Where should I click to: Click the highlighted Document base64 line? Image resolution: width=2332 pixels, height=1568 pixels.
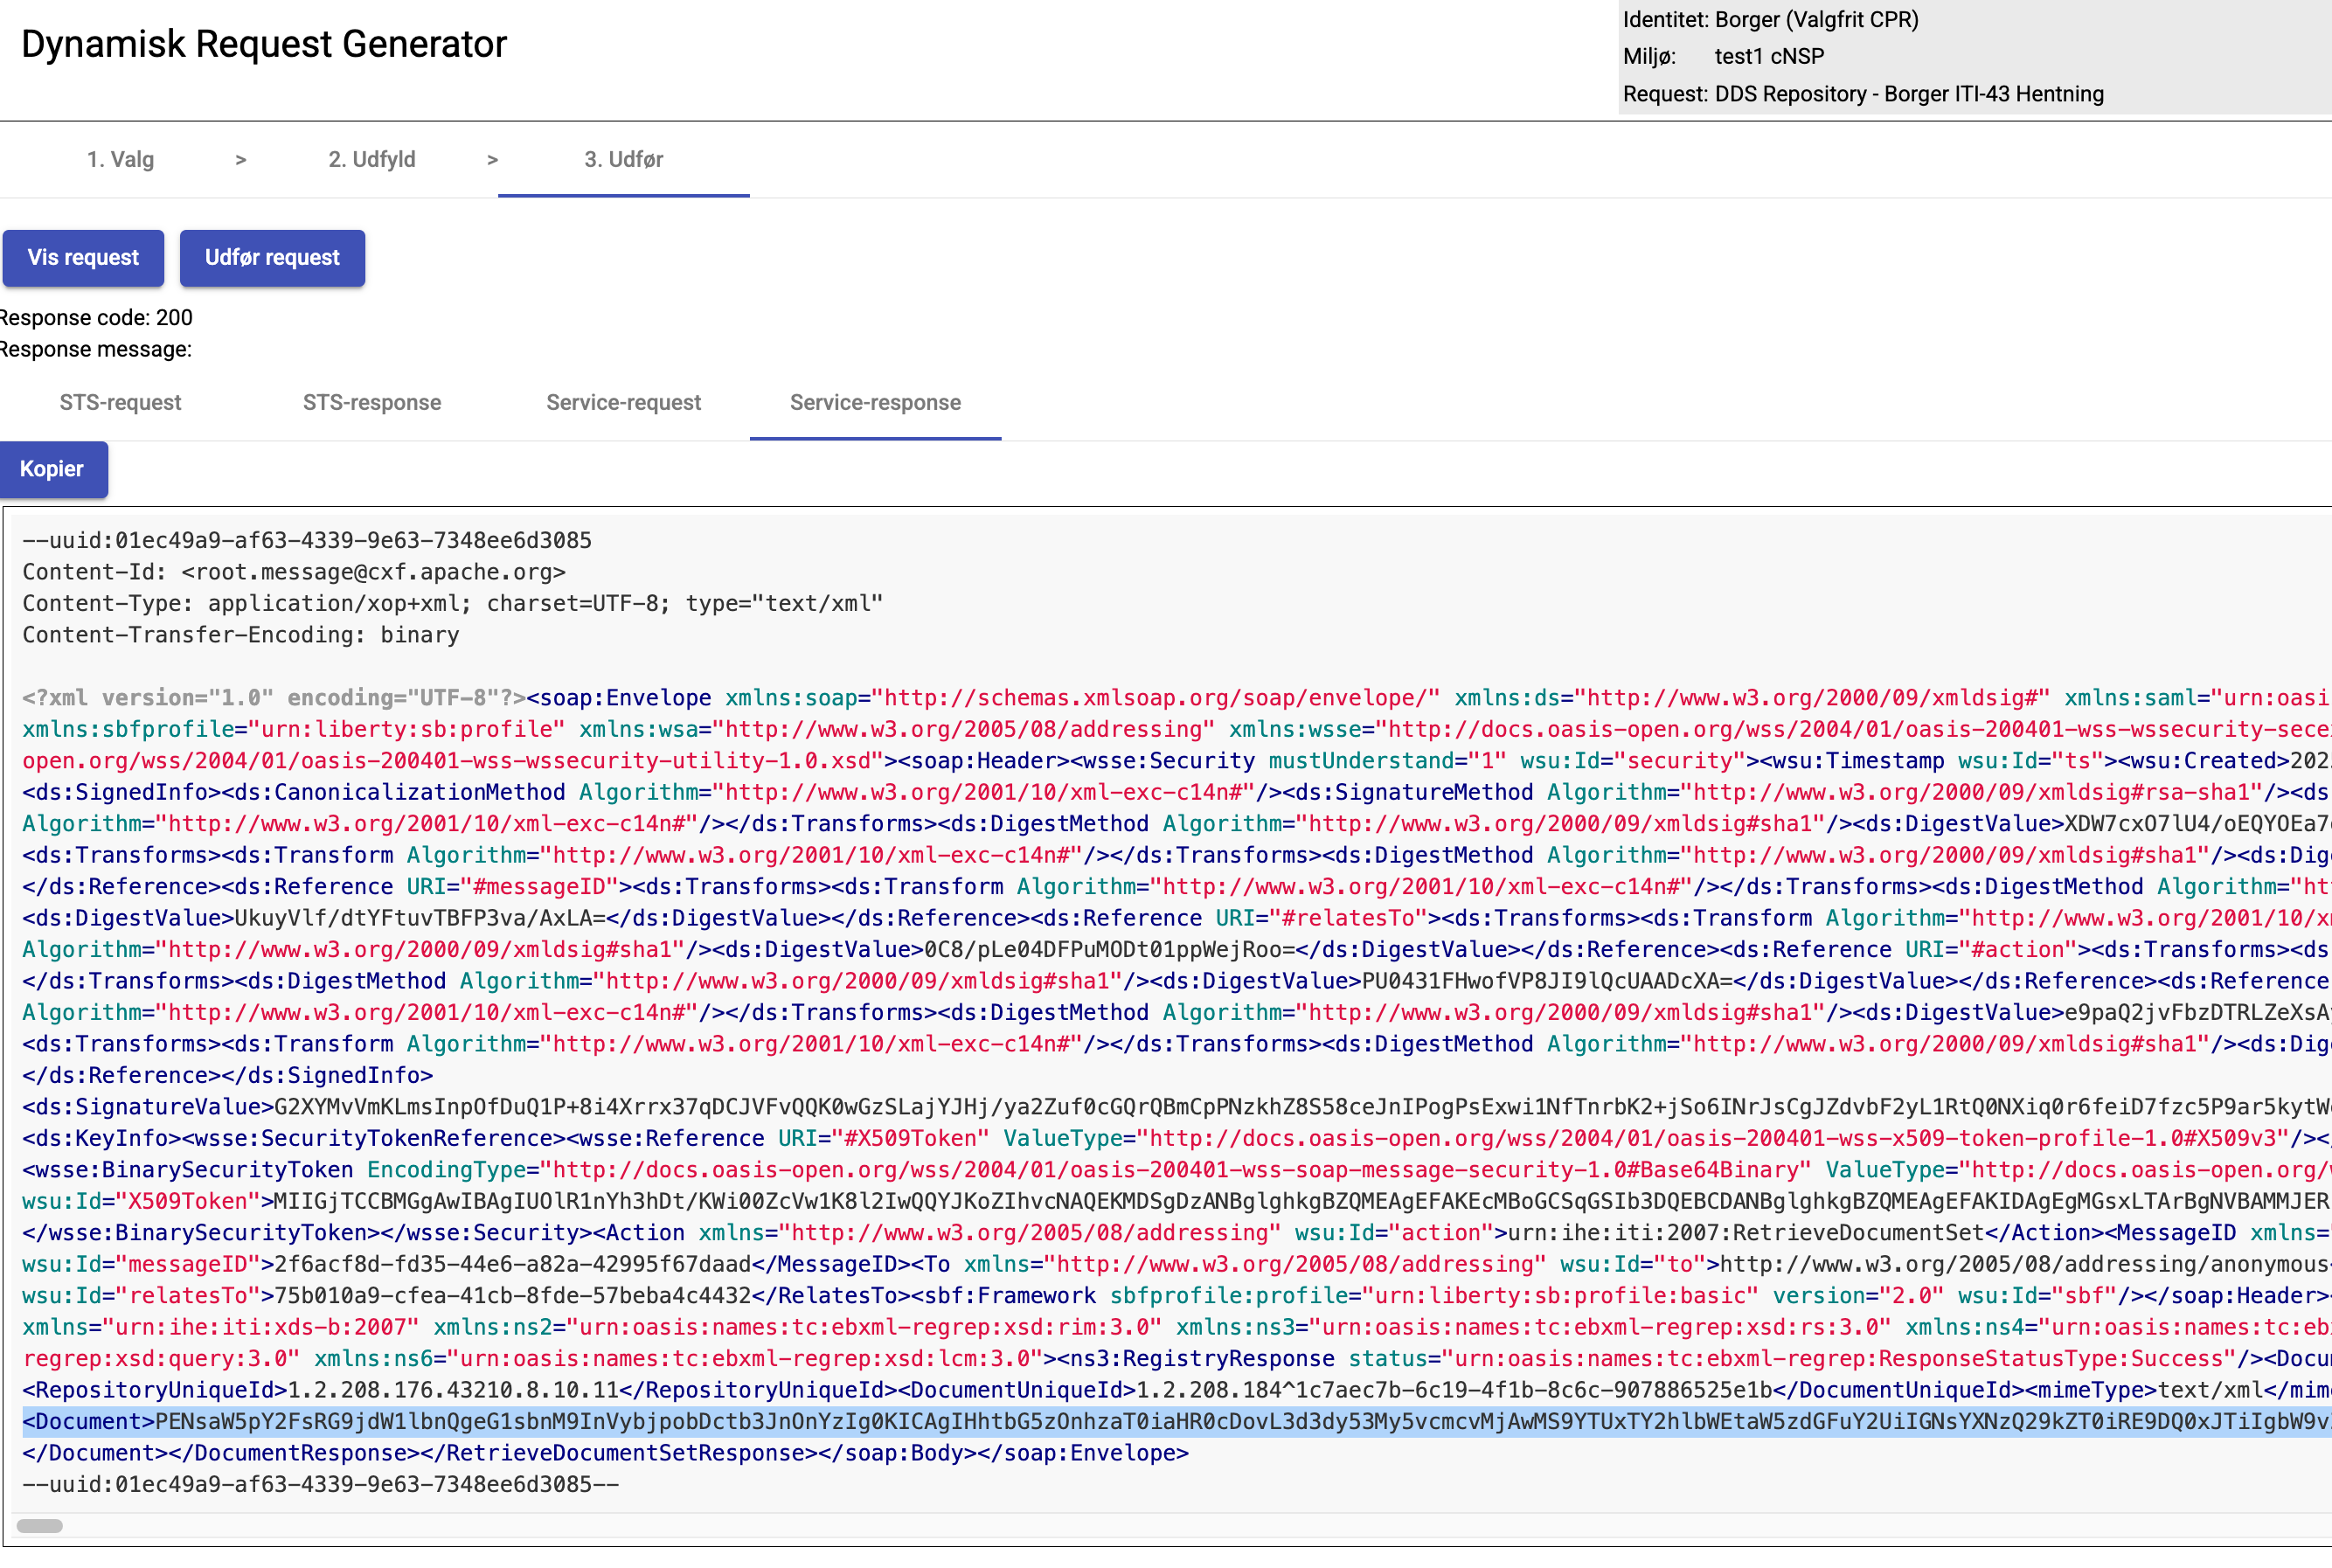click(x=1100, y=1421)
